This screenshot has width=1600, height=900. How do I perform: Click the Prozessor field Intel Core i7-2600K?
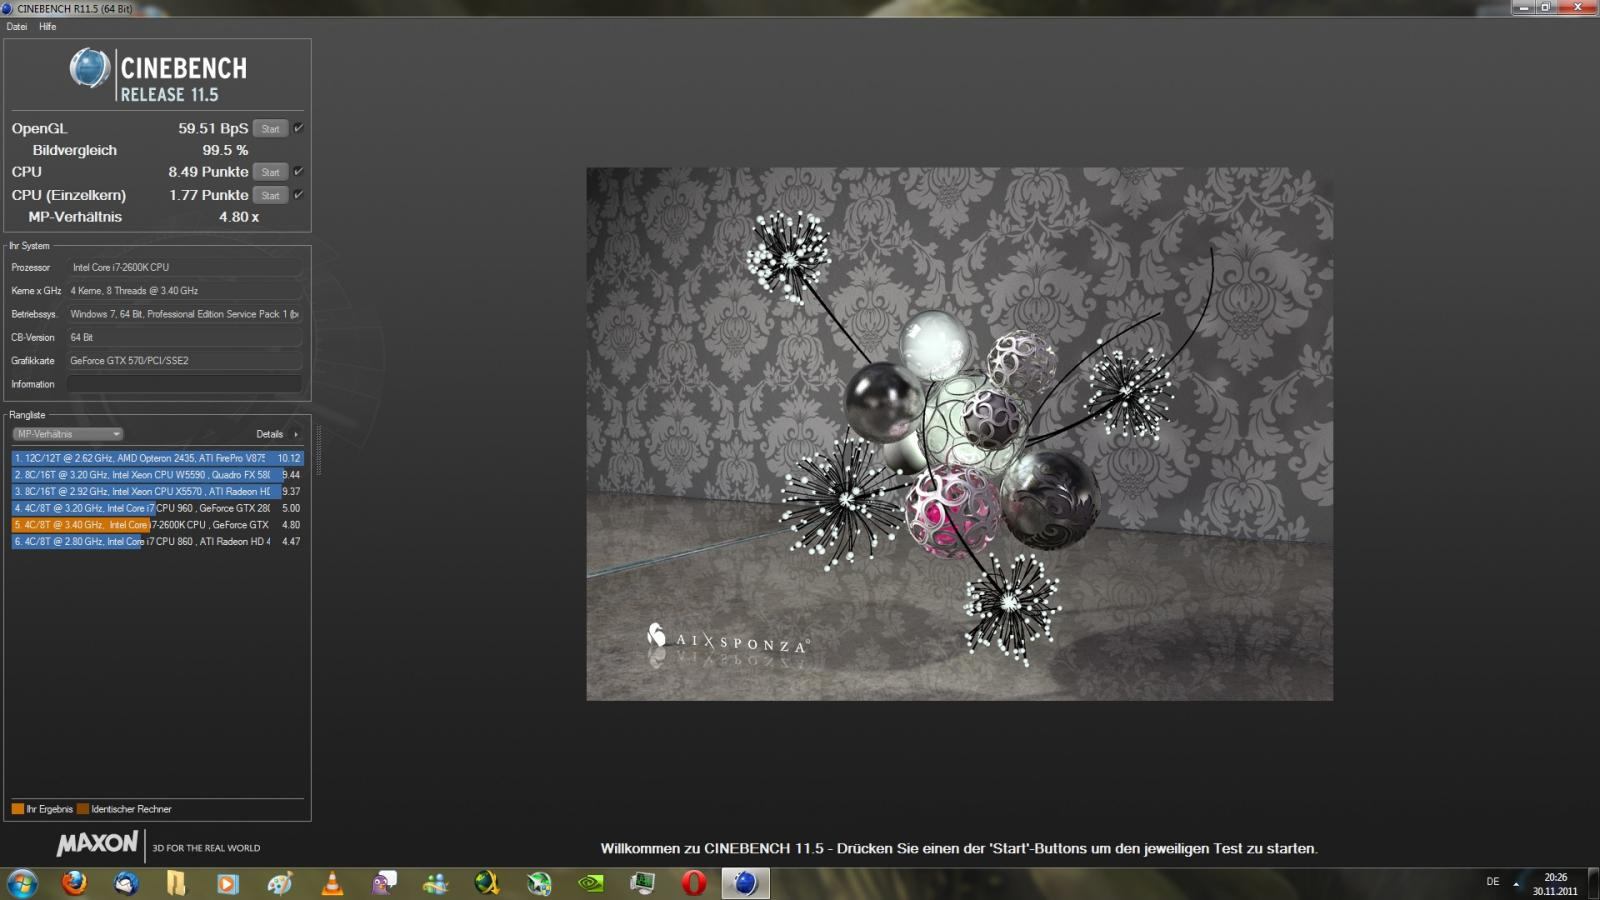tap(184, 267)
